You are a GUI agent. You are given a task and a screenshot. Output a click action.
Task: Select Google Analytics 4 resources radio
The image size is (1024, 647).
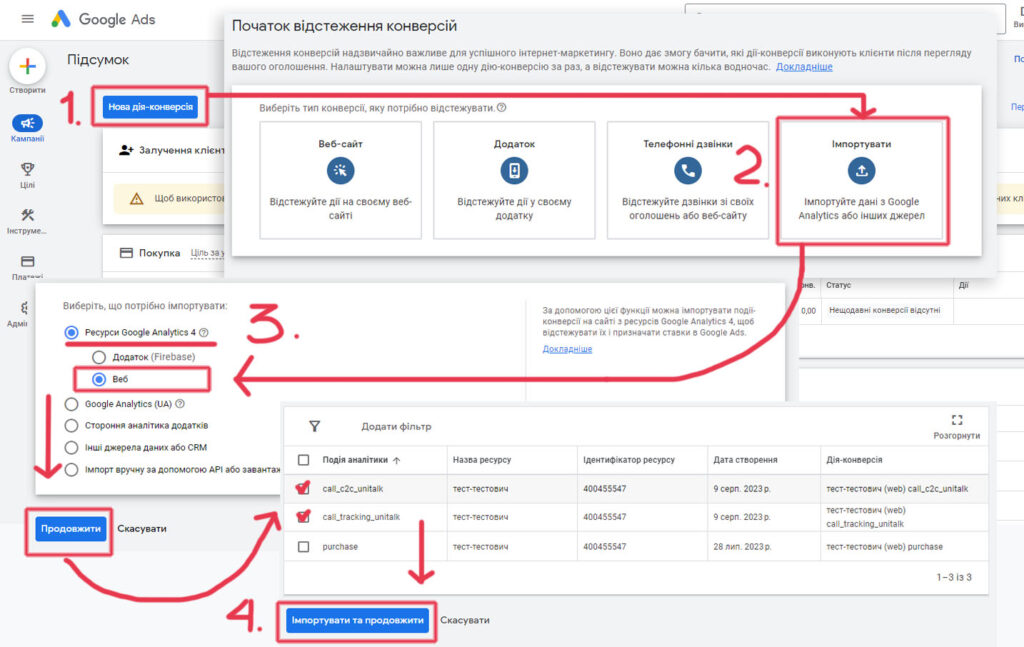coord(71,333)
